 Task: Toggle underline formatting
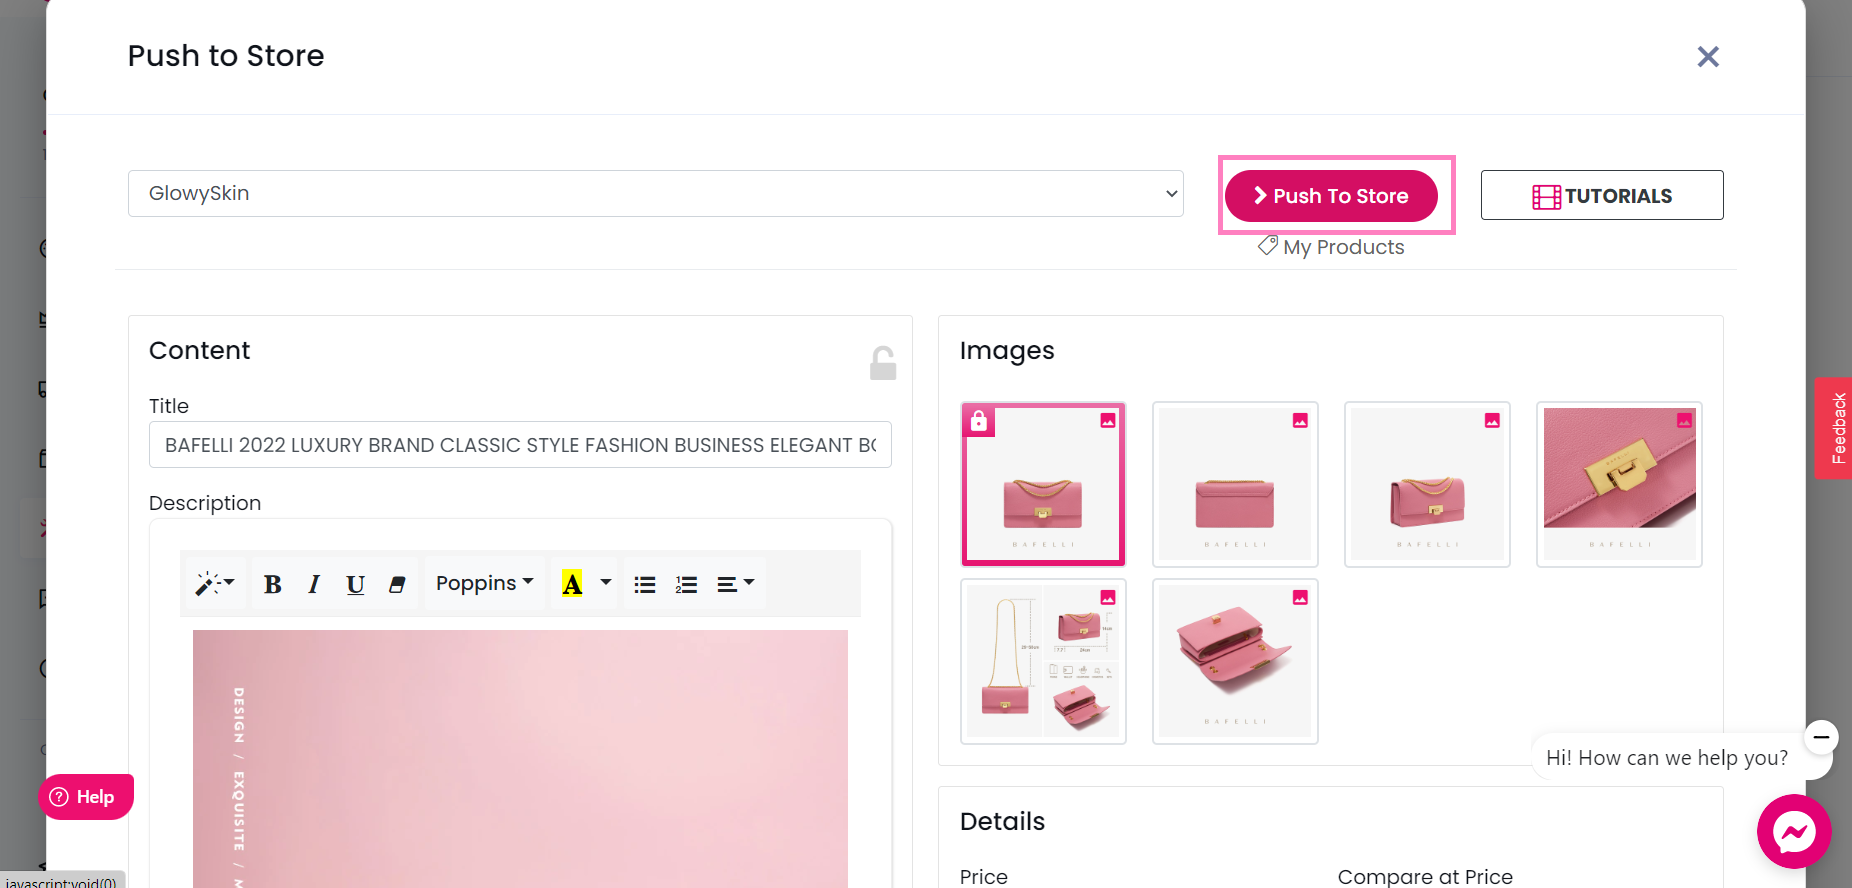click(355, 584)
